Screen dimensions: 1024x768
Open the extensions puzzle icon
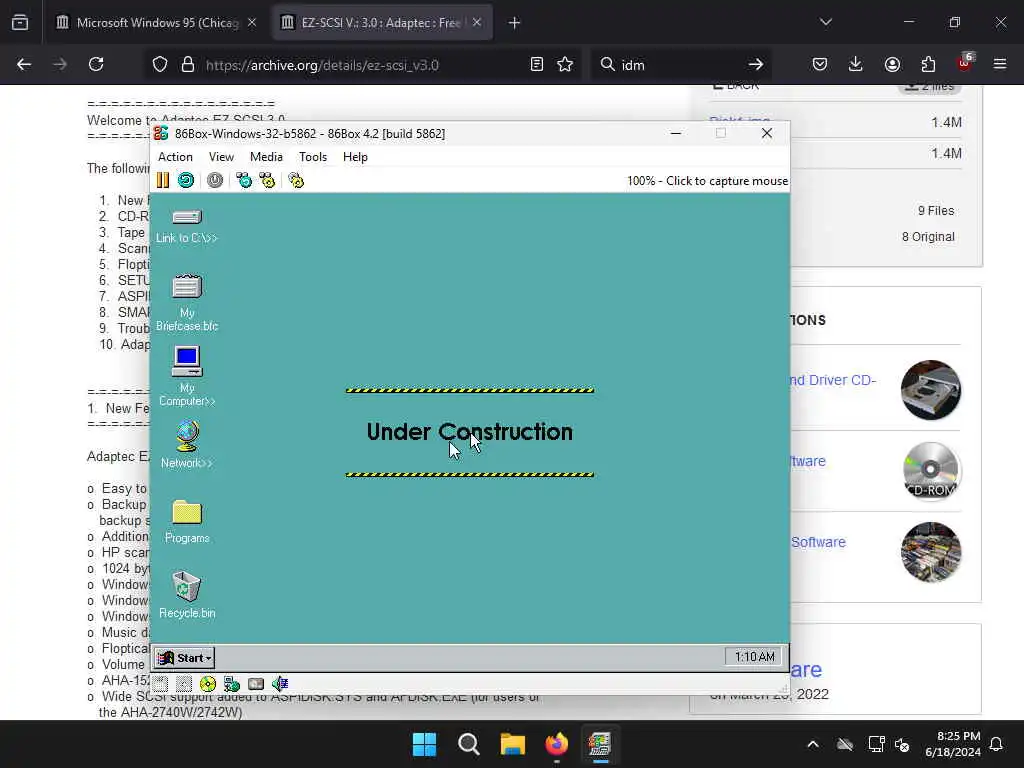(x=928, y=65)
